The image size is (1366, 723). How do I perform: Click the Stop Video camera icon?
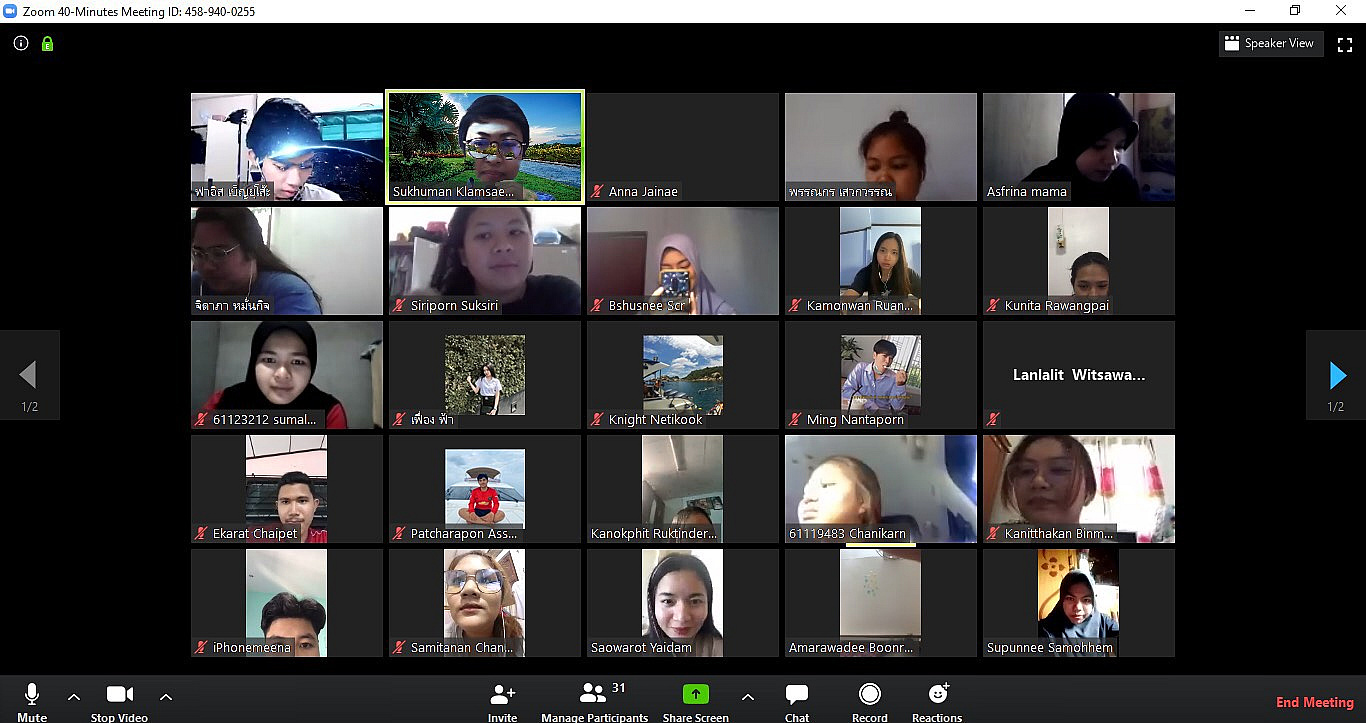pyautogui.click(x=119, y=695)
